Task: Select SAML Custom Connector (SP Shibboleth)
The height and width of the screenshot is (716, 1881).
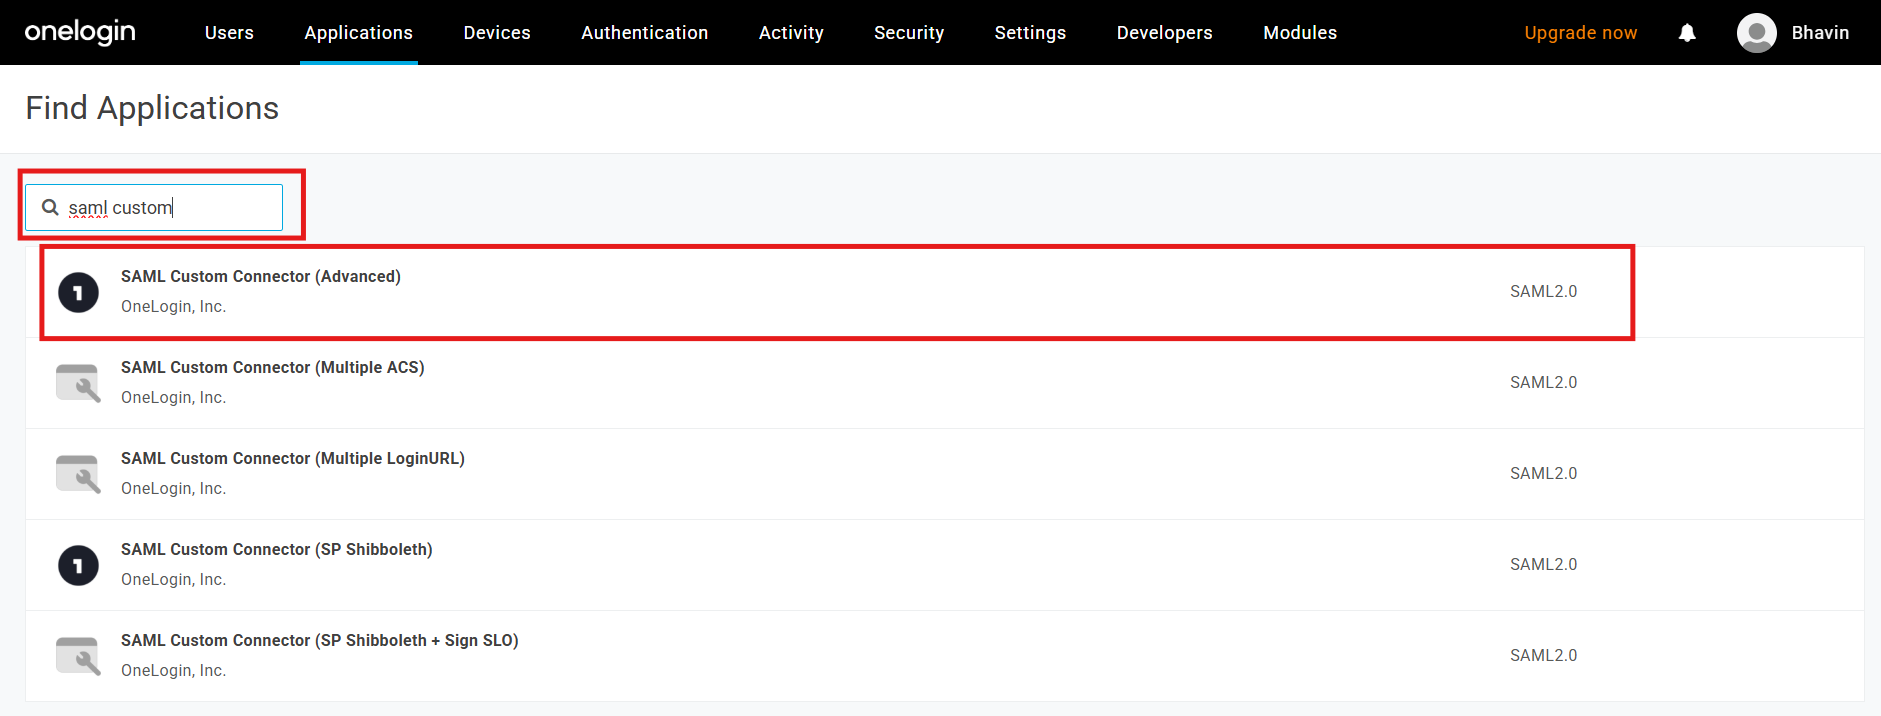Action: [945, 565]
